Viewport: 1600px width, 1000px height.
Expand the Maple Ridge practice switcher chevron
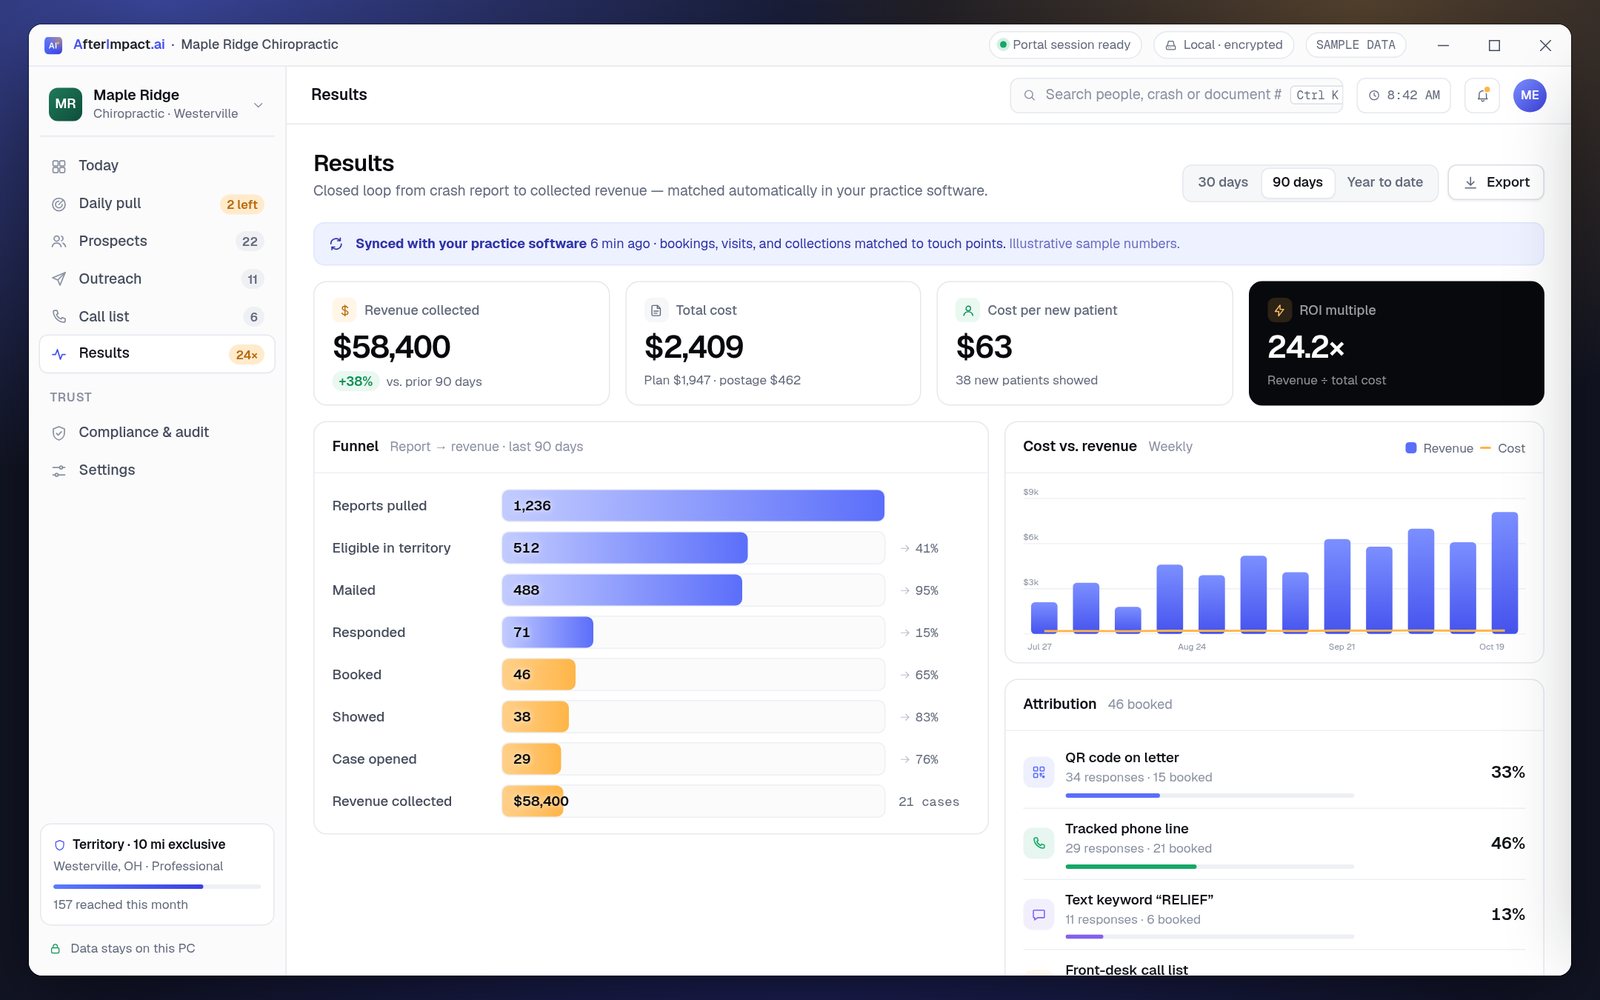[x=258, y=105]
